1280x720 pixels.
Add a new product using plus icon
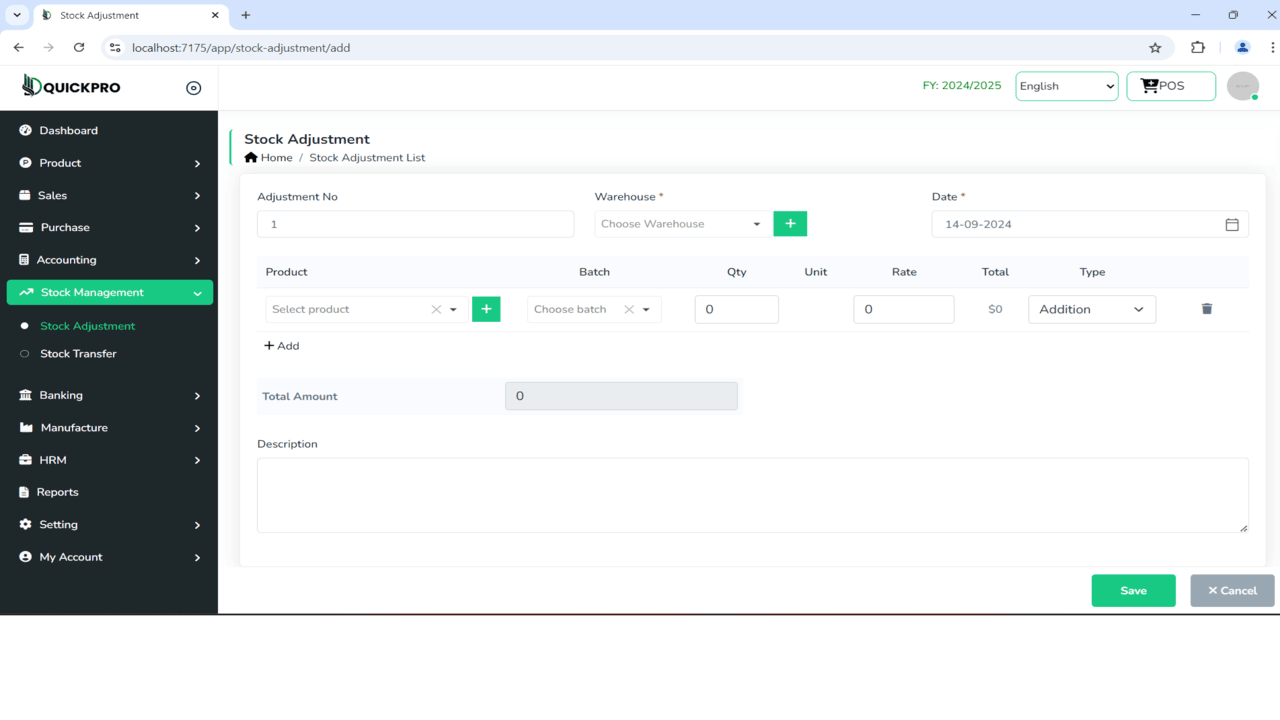click(486, 309)
